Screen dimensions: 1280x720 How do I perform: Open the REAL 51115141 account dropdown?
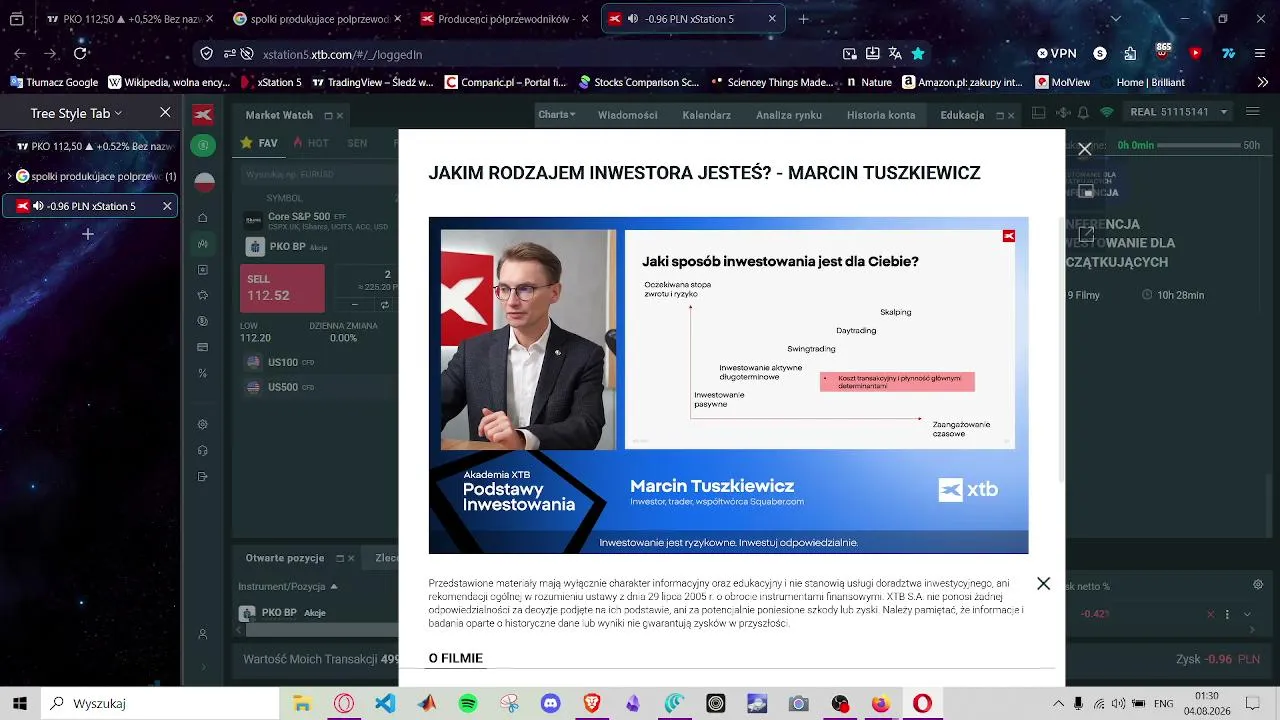click(x=1179, y=112)
